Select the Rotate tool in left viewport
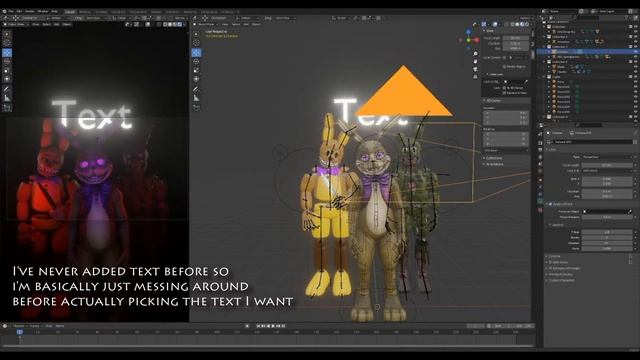640x360 pixels. pos(7,62)
